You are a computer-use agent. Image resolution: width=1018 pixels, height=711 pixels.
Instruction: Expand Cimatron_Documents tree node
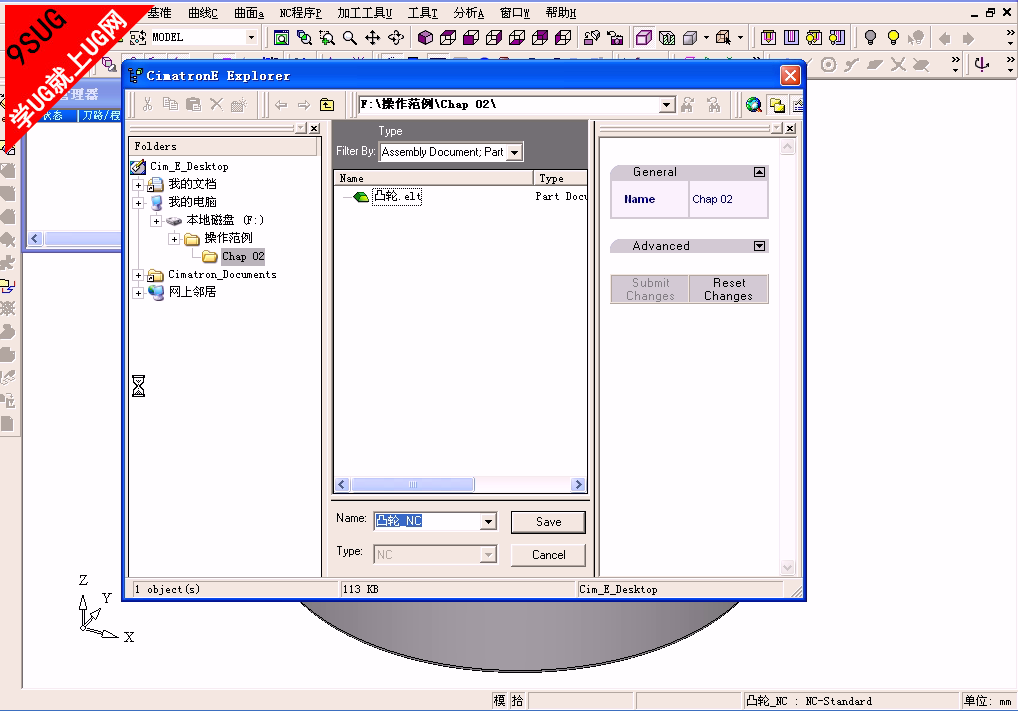pos(138,275)
